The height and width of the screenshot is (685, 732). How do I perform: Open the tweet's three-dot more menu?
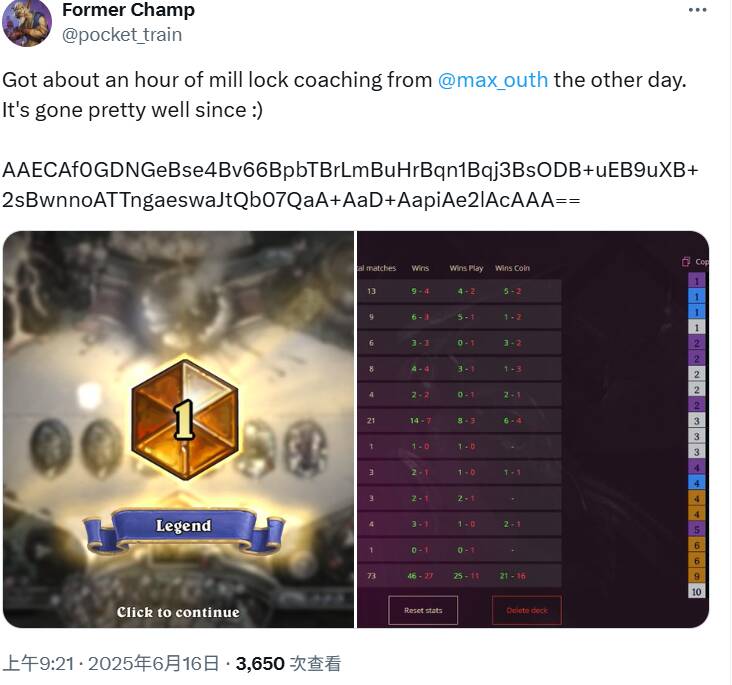point(697,10)
